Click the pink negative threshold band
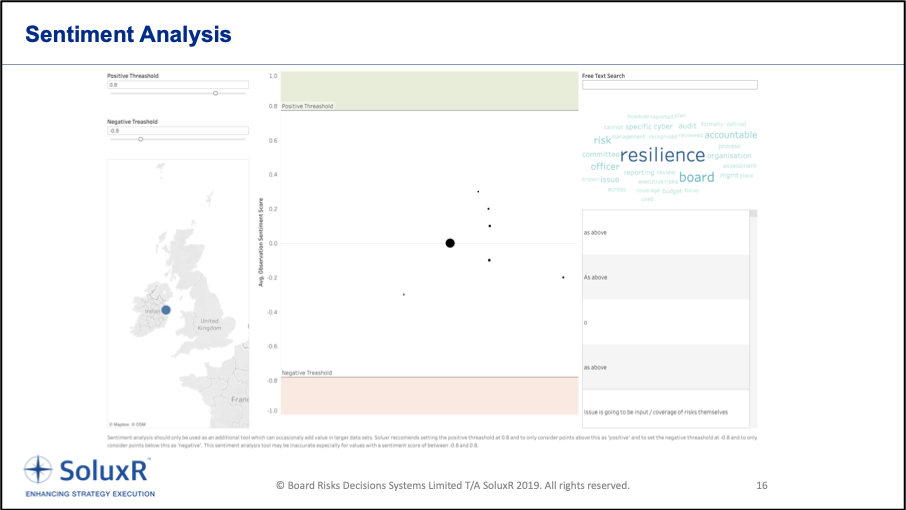The width and height of the screenshot is (906, 510). (429, 396)
